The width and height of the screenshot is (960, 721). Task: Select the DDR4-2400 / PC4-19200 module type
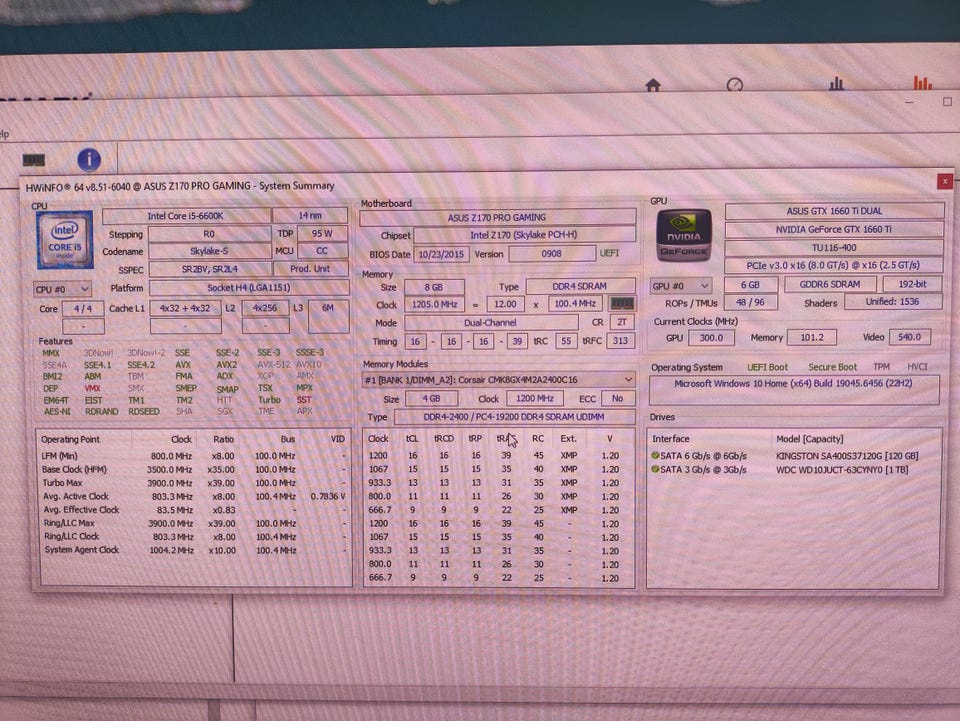point(514,417)
